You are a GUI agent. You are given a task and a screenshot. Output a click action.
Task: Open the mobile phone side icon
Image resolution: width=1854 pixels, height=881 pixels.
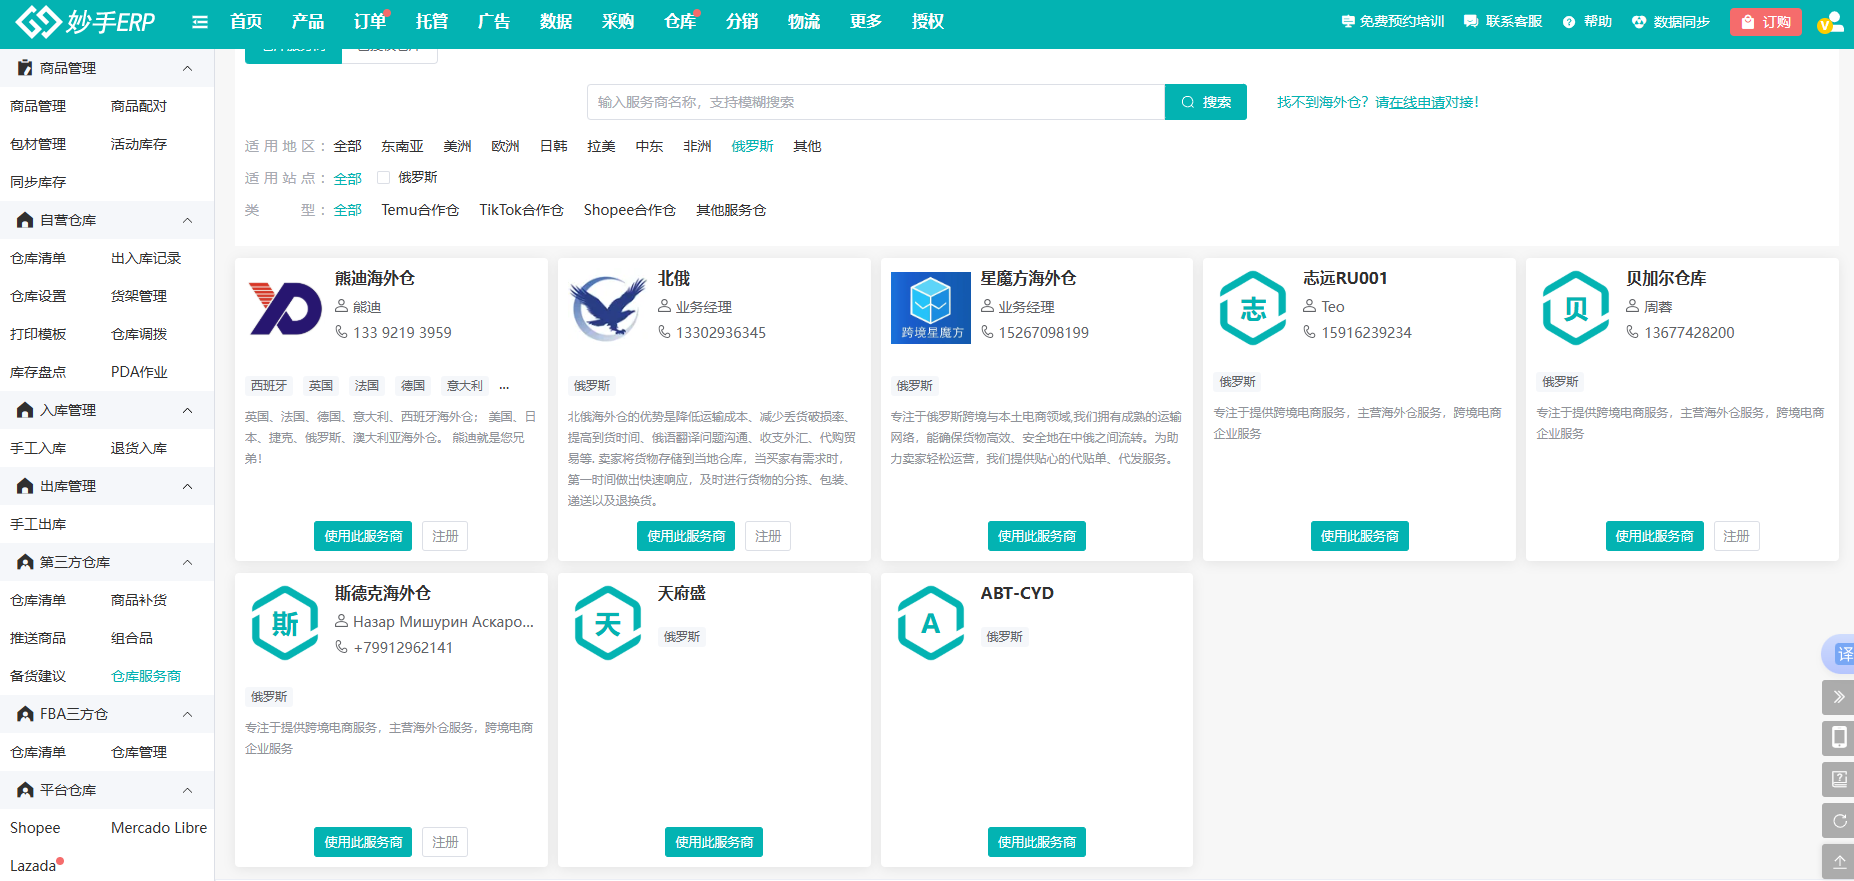(1838, 738)
